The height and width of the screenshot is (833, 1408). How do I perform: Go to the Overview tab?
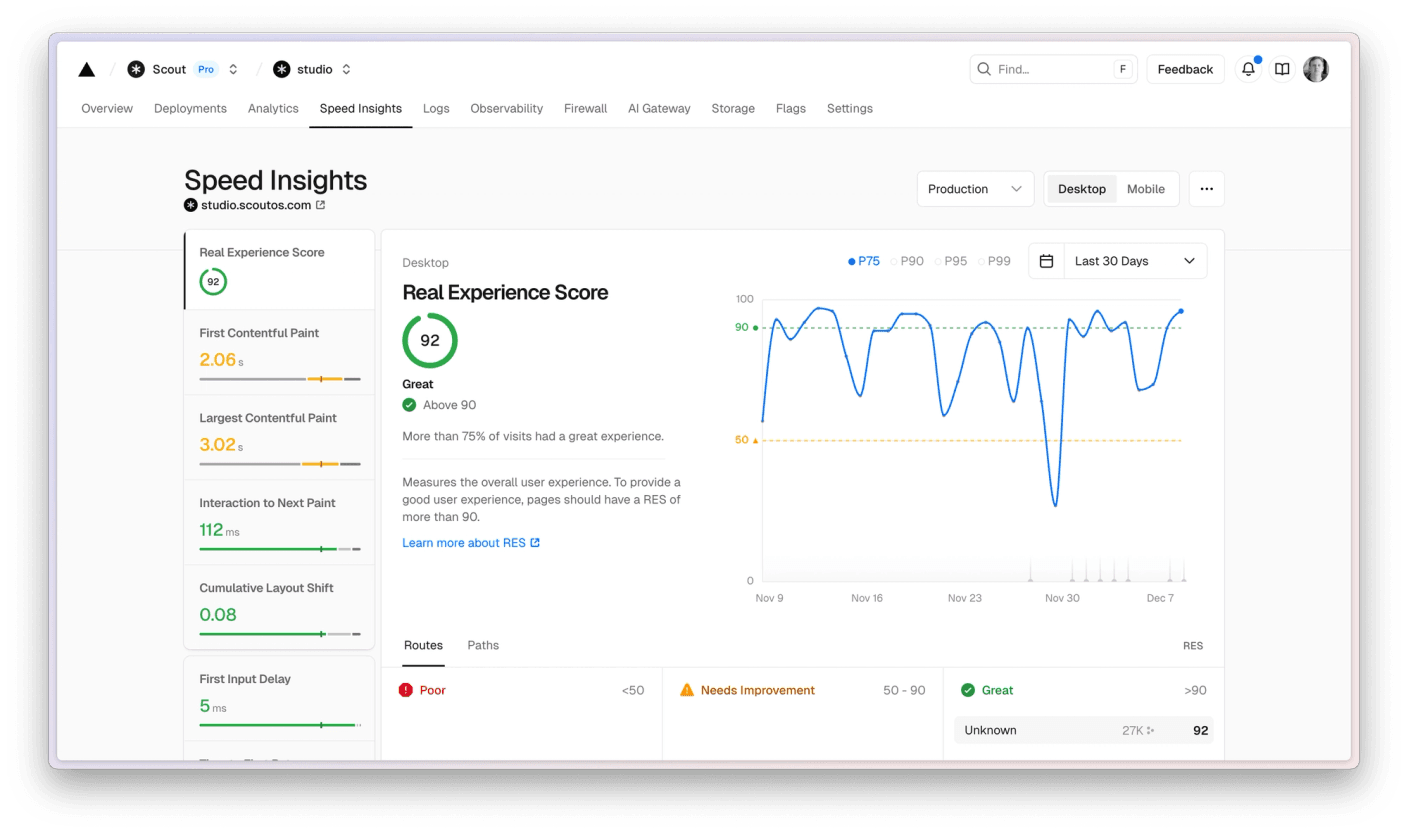107,108
